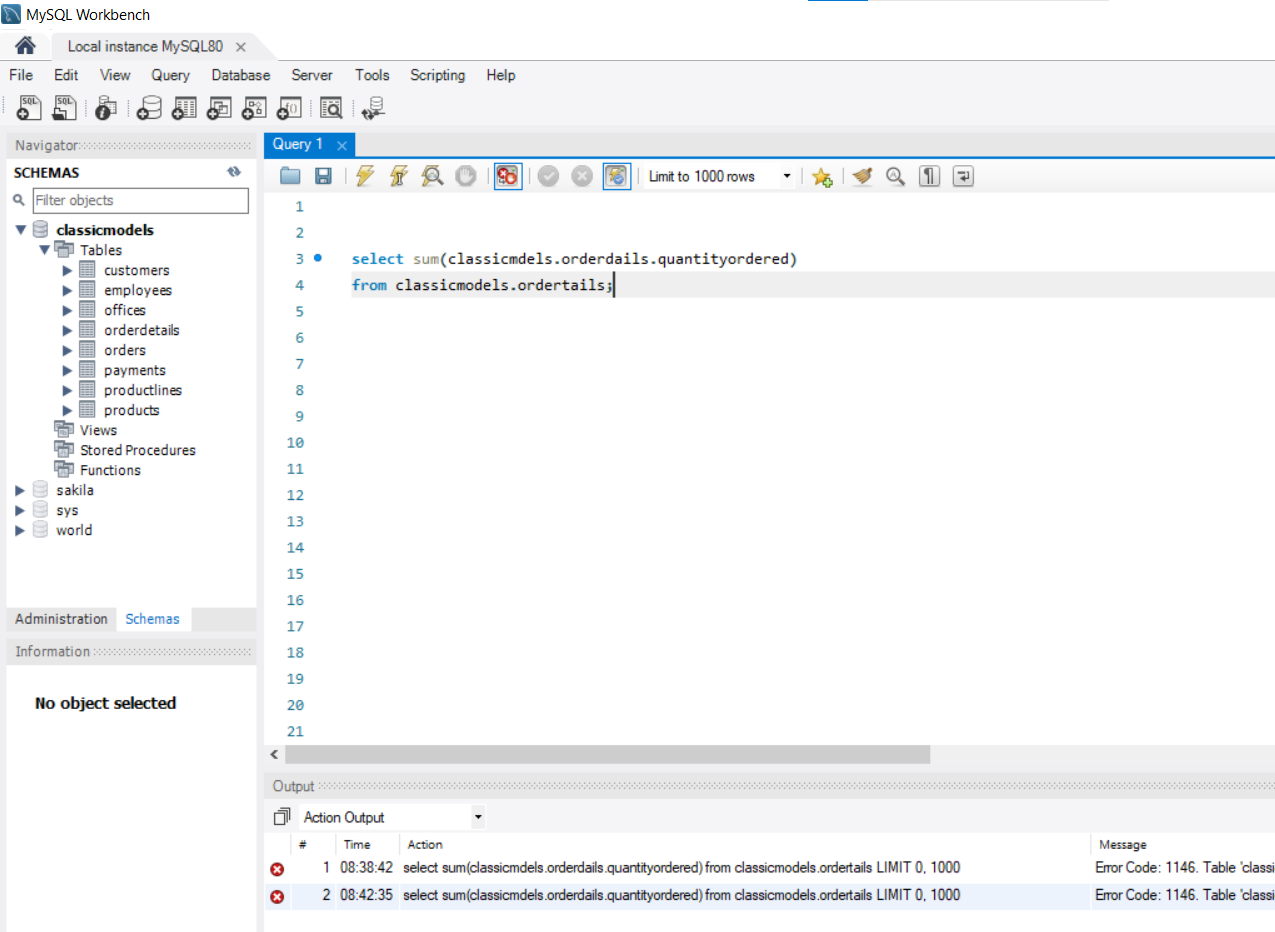Select the Query 1 tab
The image size is (1275, 932).
coord(298,144)
